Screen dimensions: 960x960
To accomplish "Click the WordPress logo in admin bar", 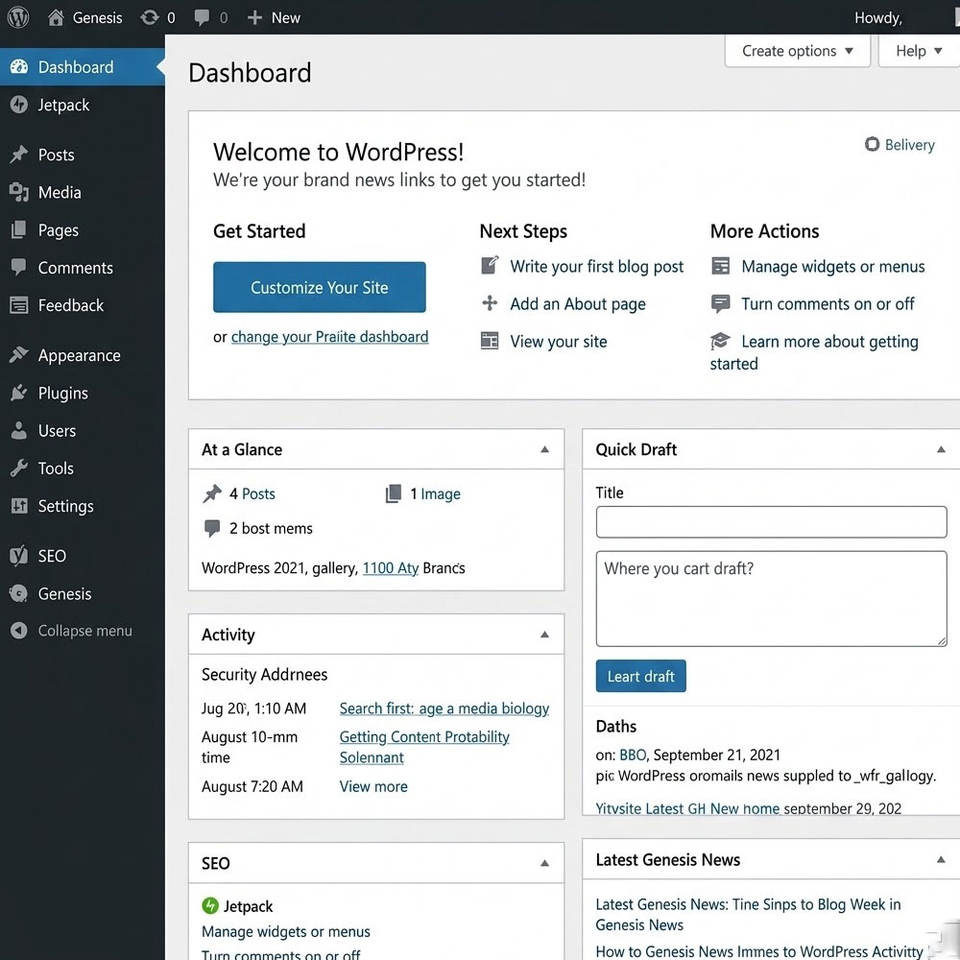I will click(x=18, y=17).
